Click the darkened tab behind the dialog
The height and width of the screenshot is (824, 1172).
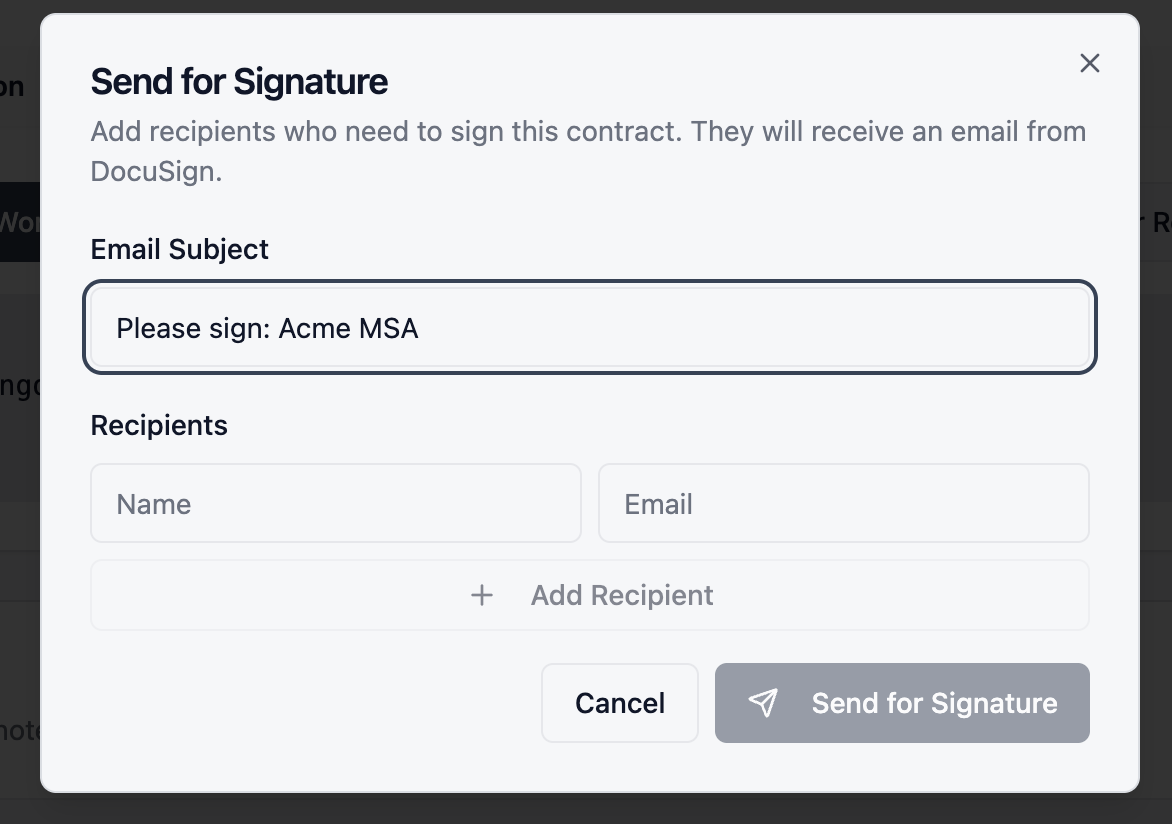click(20, 223)
